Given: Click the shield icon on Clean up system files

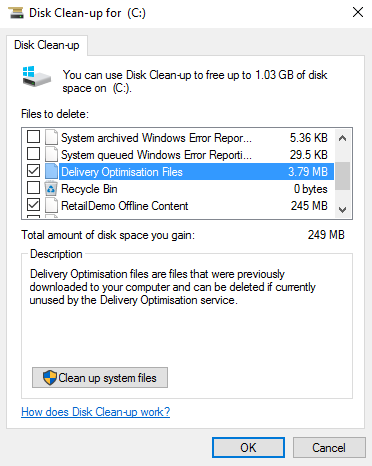Looking at the screenshot, I should (50, 378).
